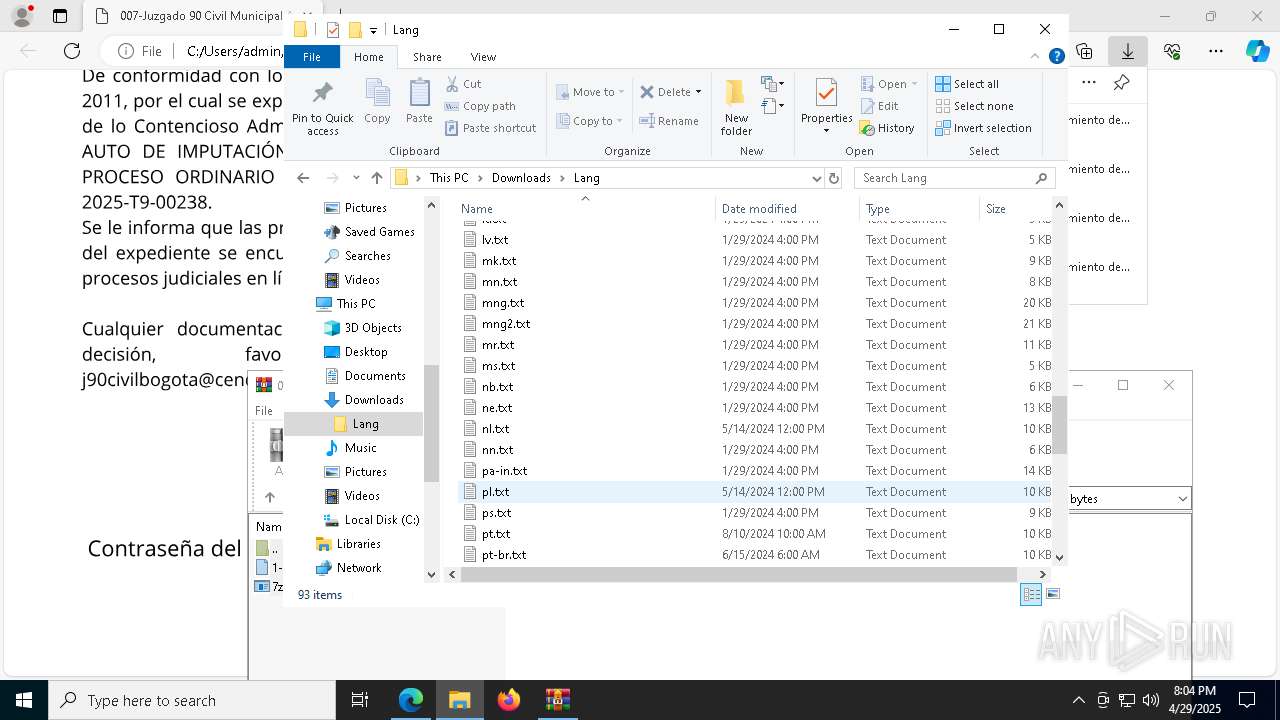Viewport: 1280px width, 720px height.
Task: Switch to the Share ribbon tab
Action: pyautogui.click(x=427, y=57)
